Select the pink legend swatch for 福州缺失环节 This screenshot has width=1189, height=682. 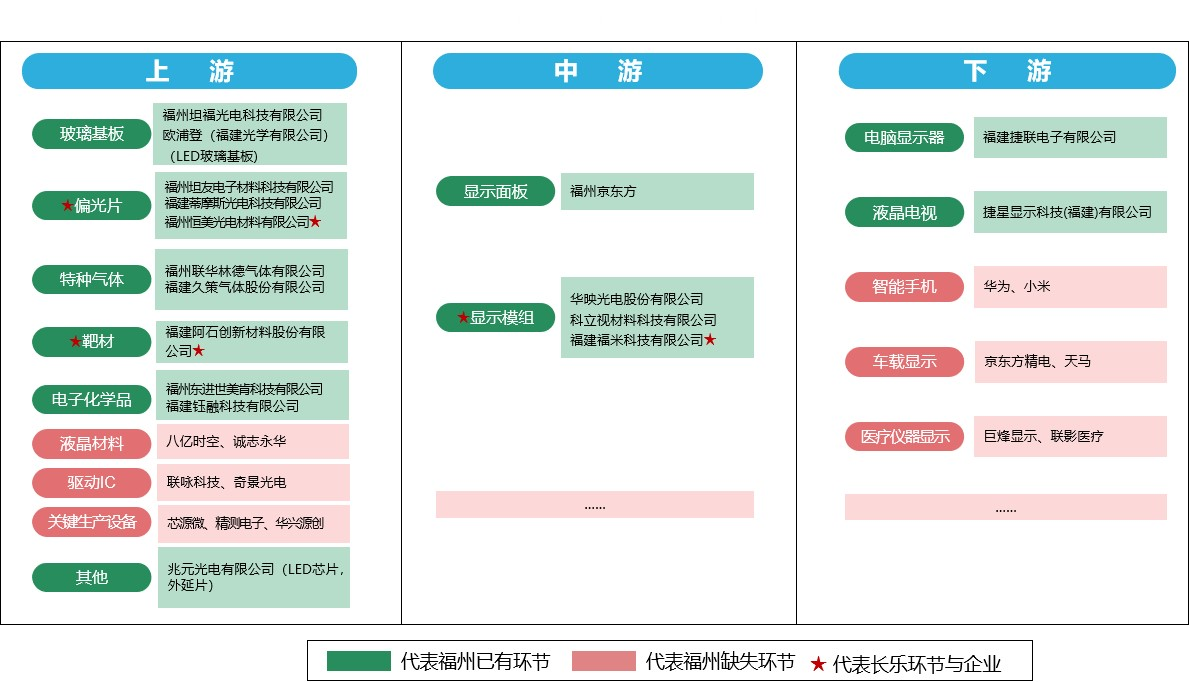pos(603,661)
